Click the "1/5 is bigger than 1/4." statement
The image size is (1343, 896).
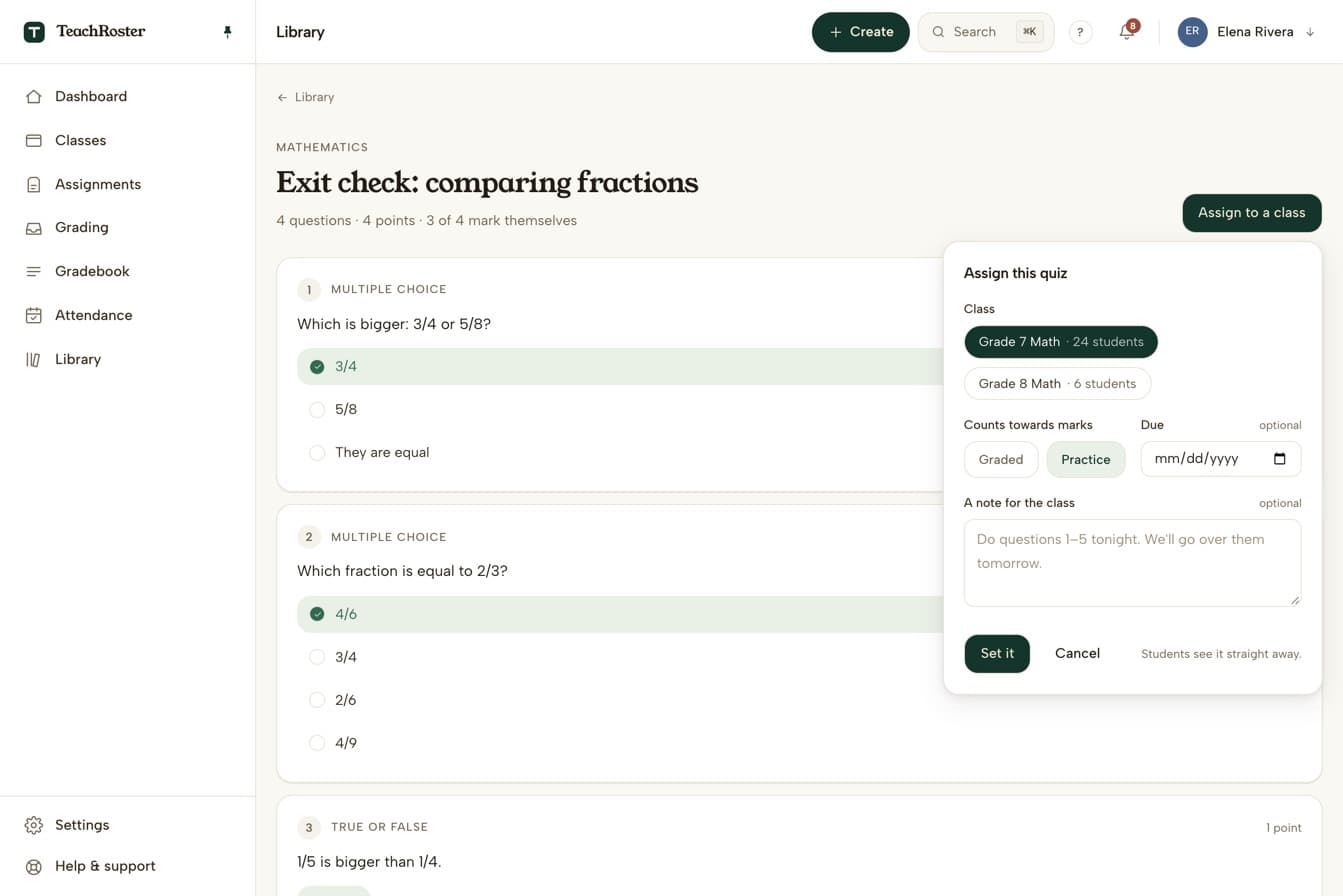pyautogui.click(x=369, y=862)
